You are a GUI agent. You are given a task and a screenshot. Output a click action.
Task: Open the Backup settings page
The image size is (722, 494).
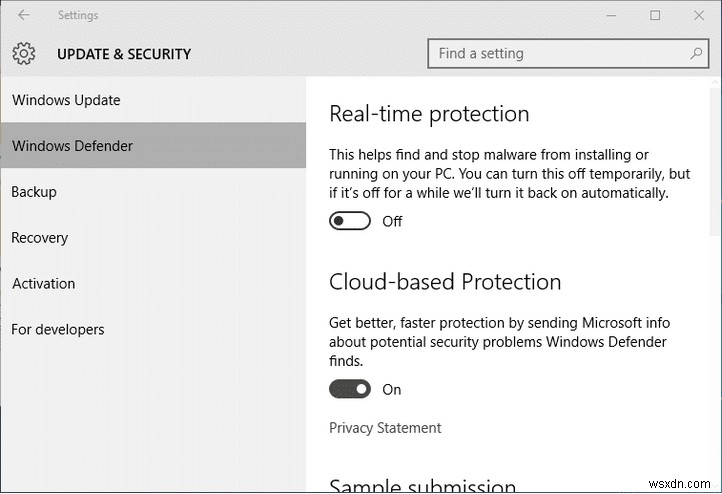(34, 192)
